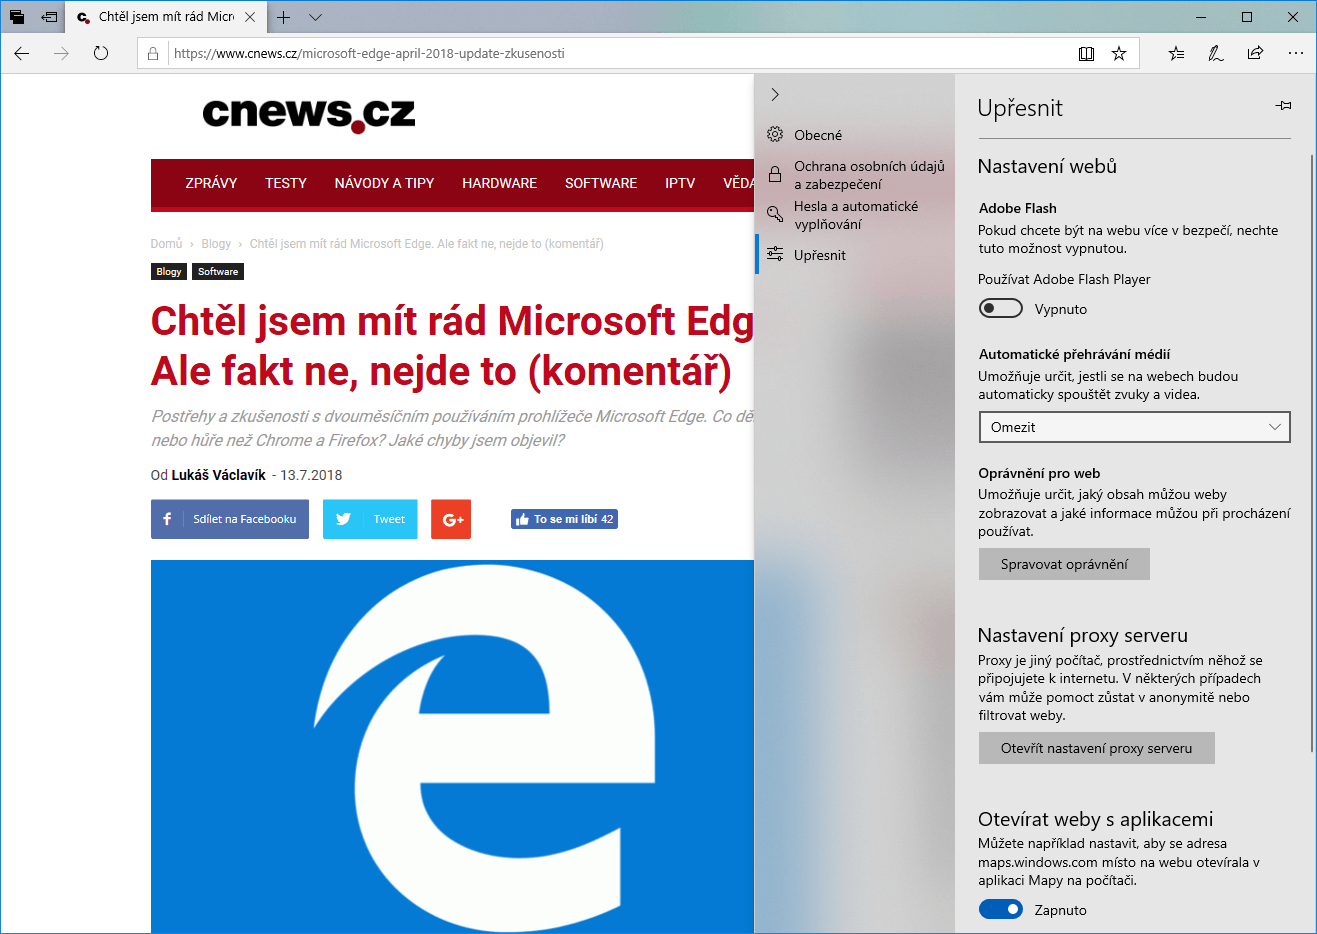Turn on Adobe Flash Player toggle
Viewport: 1317px width, 934px height.
1001,308
